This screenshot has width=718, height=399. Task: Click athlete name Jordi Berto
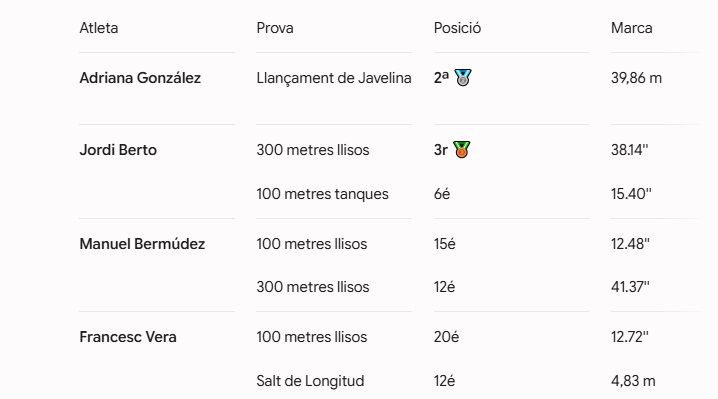(x=118, y=150)
